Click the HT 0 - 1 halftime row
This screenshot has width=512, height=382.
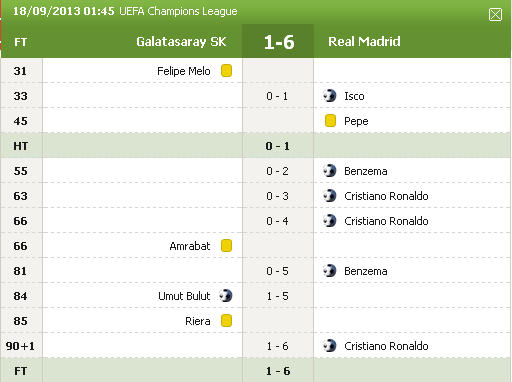tap(256, 146)
